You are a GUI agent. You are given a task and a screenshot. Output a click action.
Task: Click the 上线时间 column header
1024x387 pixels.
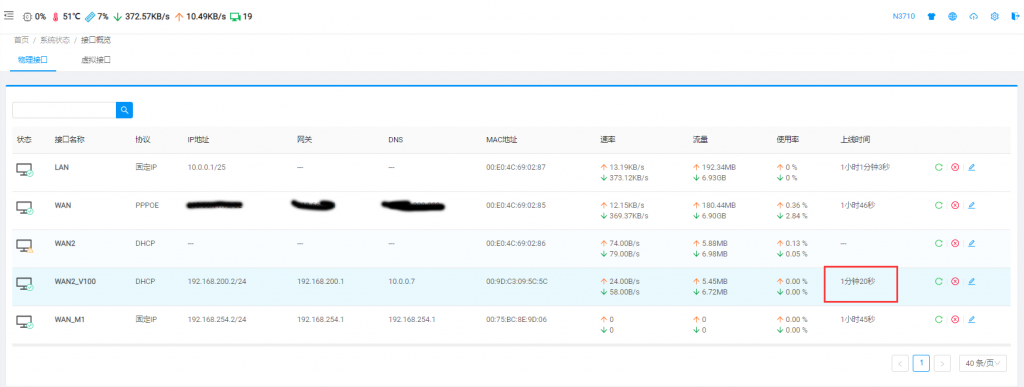click(856, 140)
